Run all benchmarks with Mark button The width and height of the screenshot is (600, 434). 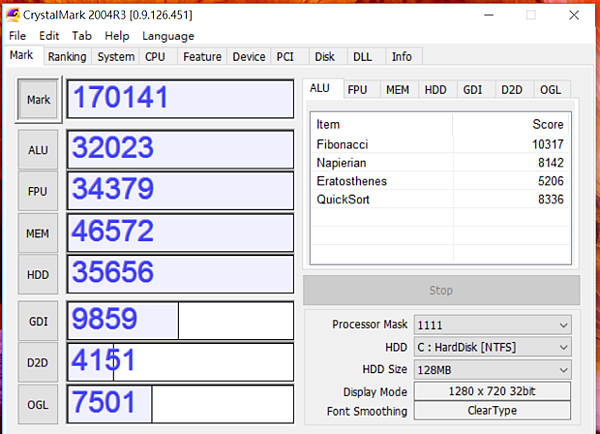tap(38, 100)
